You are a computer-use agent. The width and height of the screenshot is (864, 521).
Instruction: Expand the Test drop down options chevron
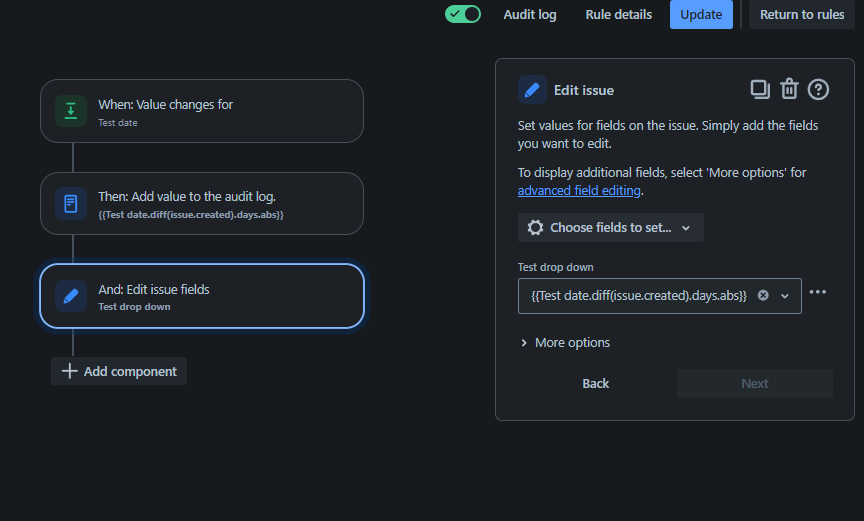(785, 296)
